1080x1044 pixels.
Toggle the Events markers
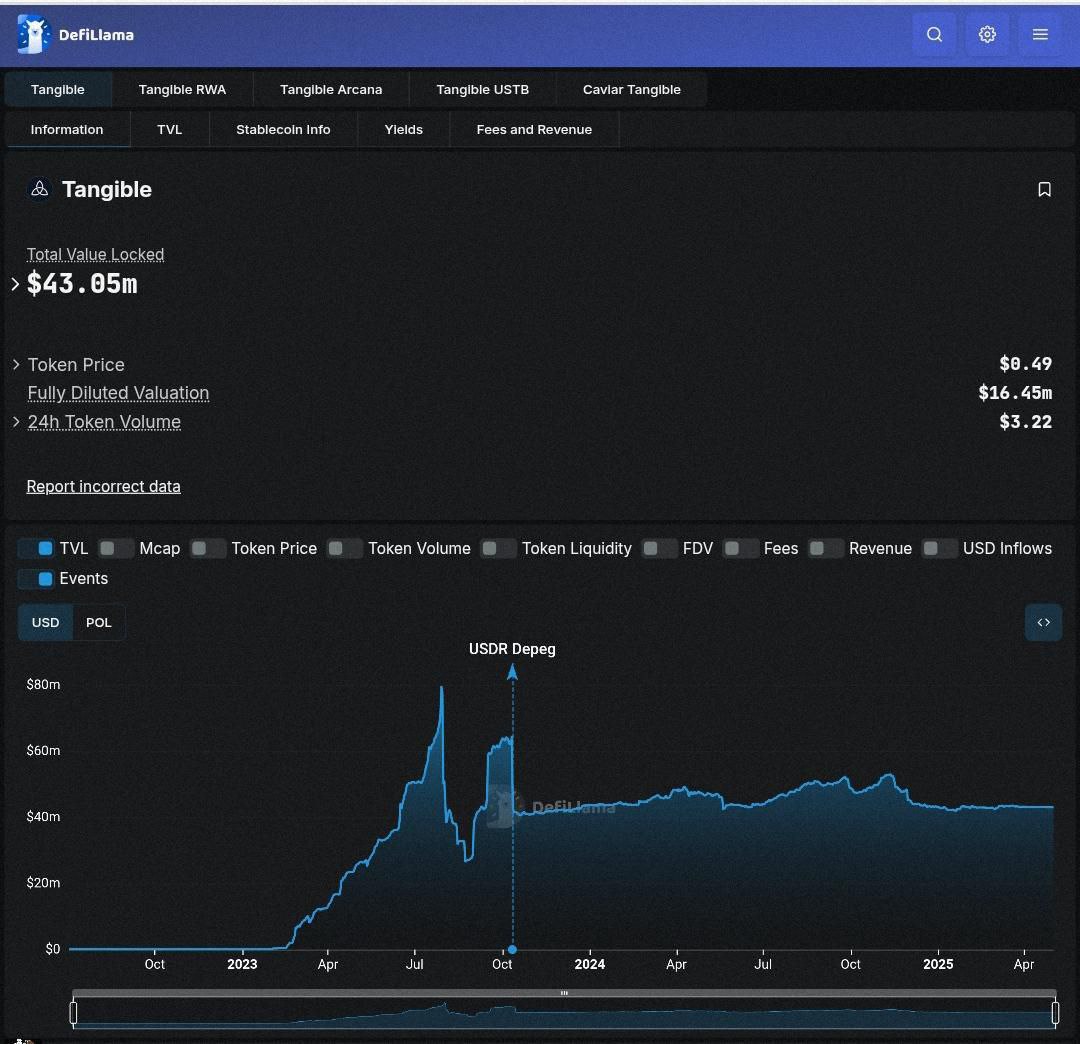point(37,579)
